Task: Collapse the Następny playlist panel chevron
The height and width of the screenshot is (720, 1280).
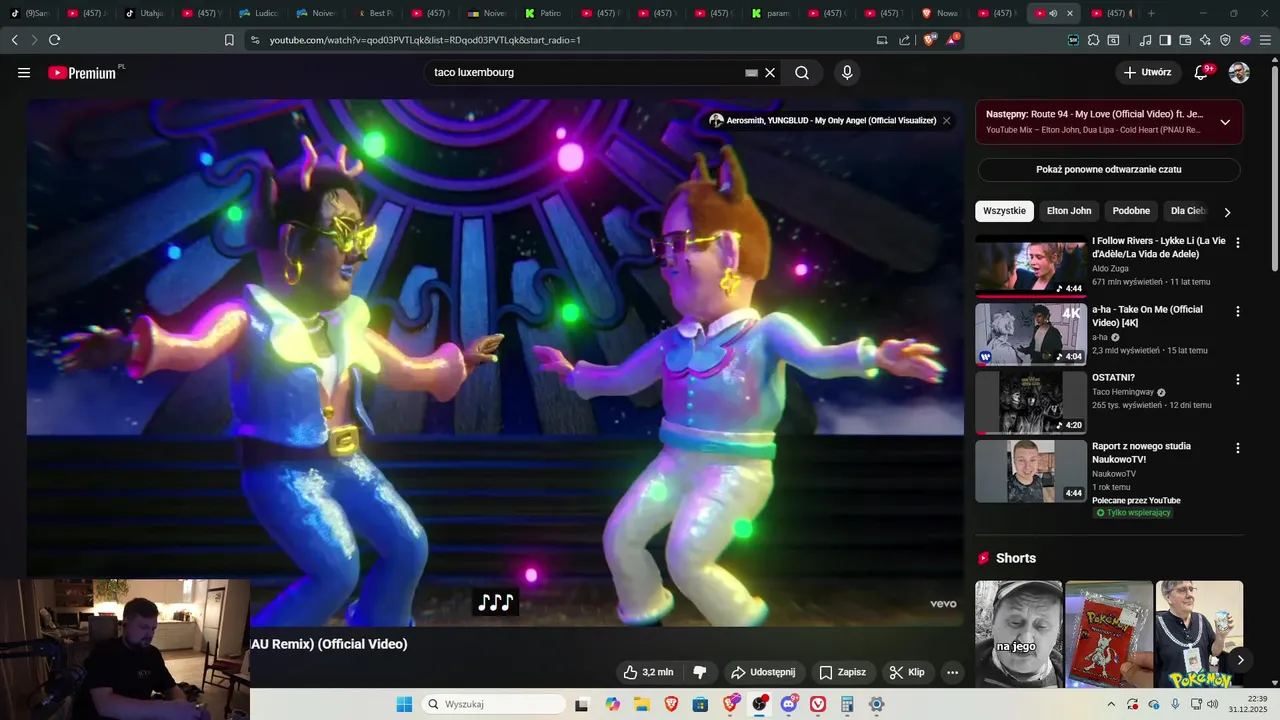Action: click(x=1225, y=122)
